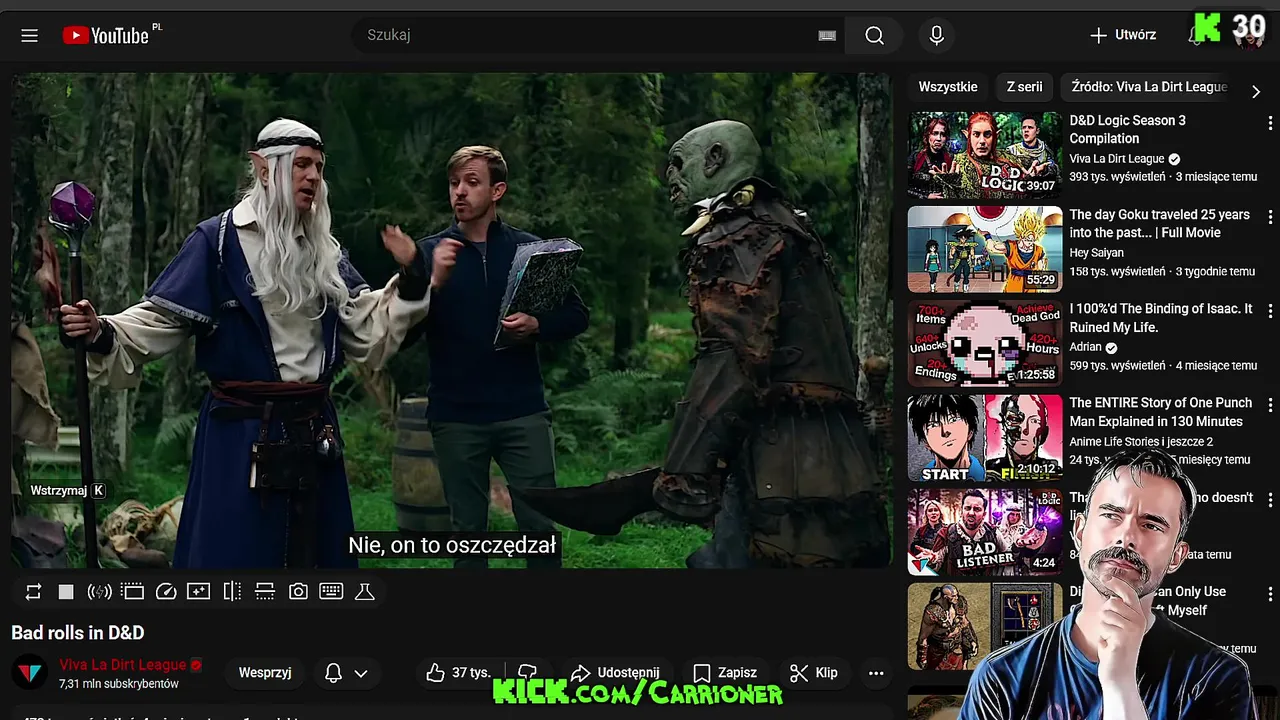Open playback speed gauge icon
The width and height of the screenshot is (1280, 720).
tap(166, 592)
